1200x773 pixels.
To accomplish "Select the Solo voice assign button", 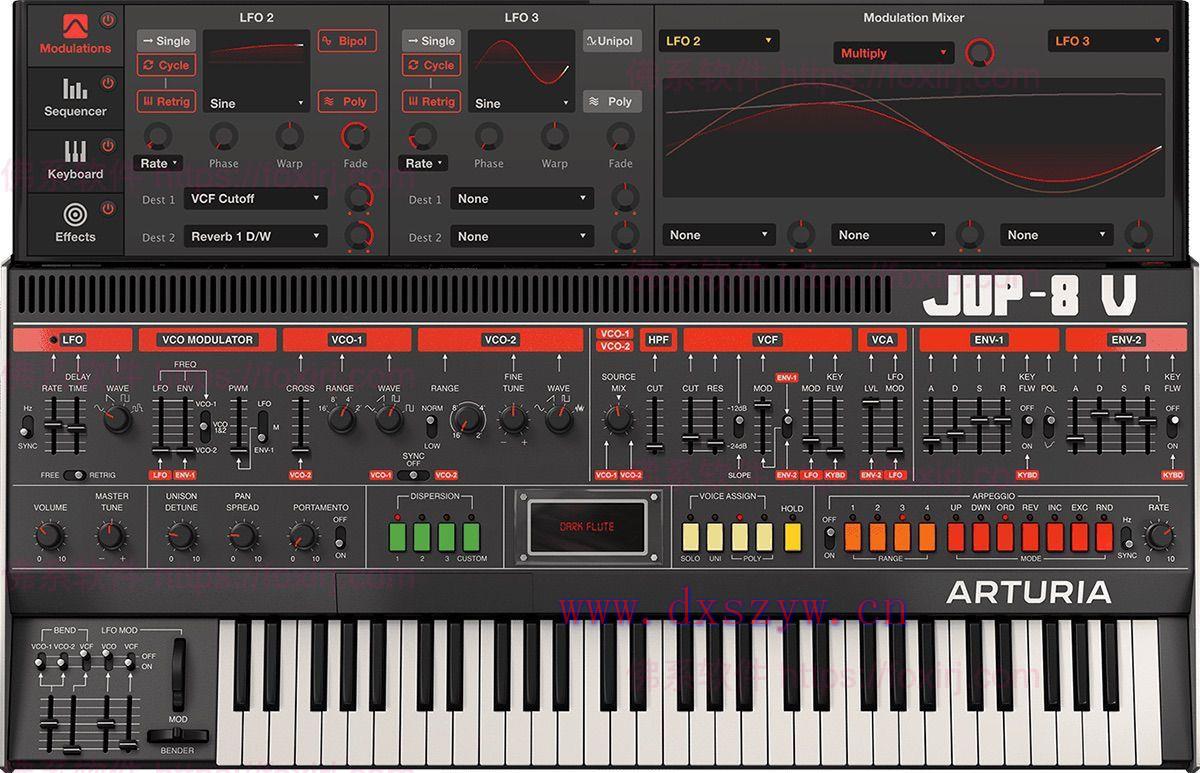I will click(690, 536).
